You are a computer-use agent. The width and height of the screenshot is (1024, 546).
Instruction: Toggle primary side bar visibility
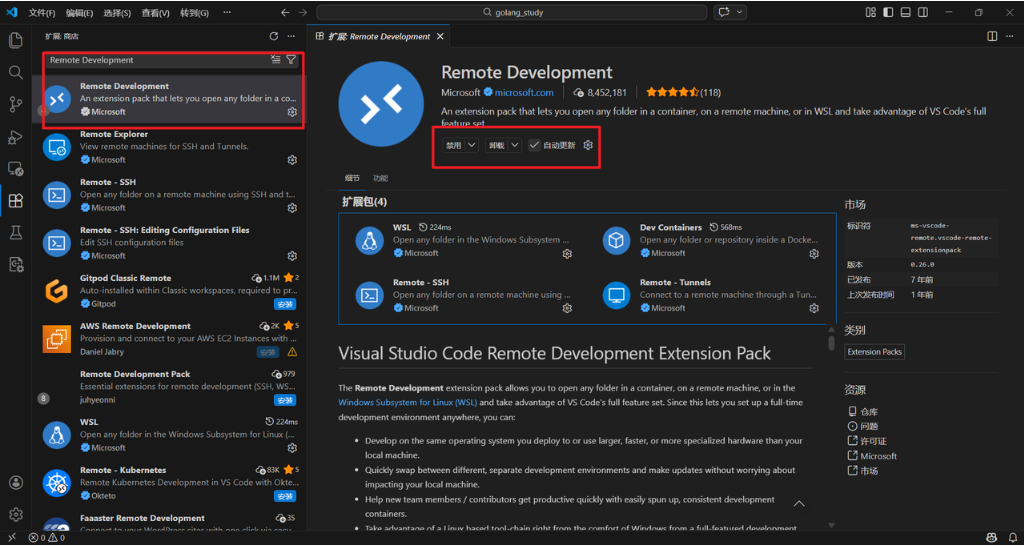tap(888, 12)
